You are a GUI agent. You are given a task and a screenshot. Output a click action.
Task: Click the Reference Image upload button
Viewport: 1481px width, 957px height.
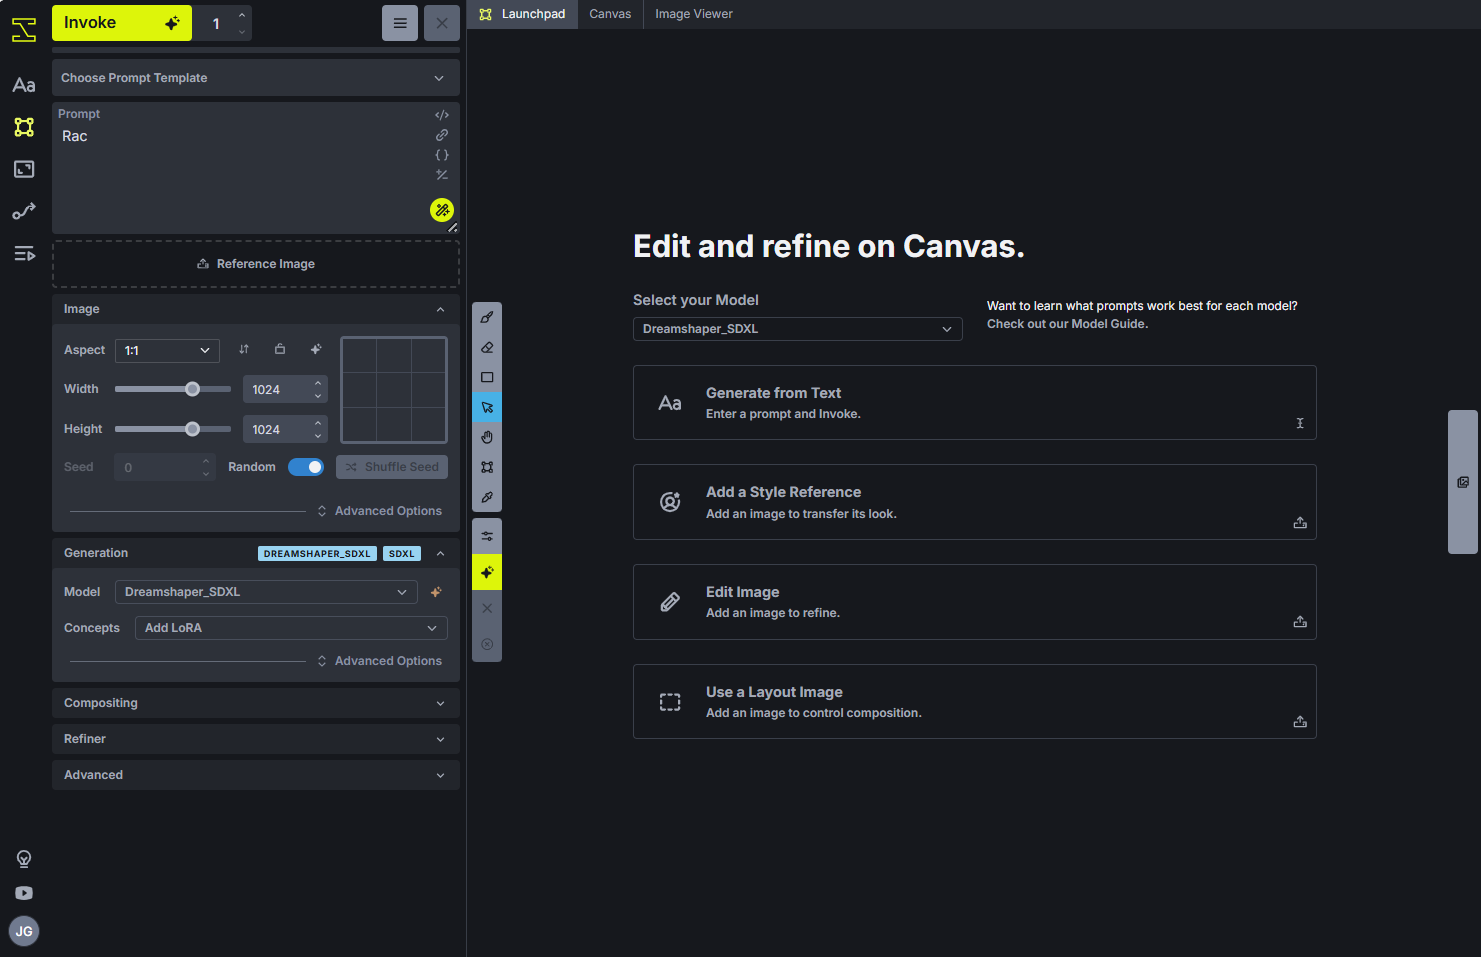pos(256,264)
